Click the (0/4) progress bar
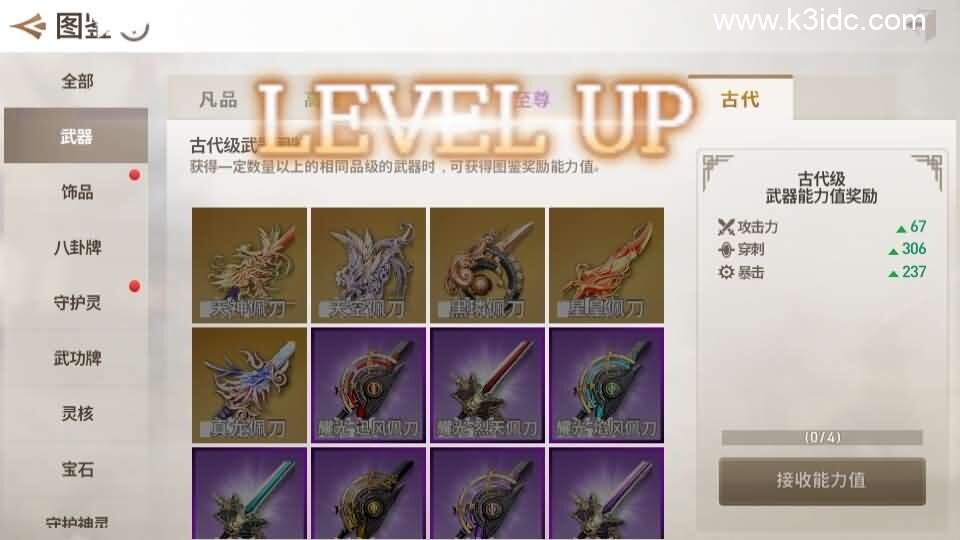 coord(822,437)
